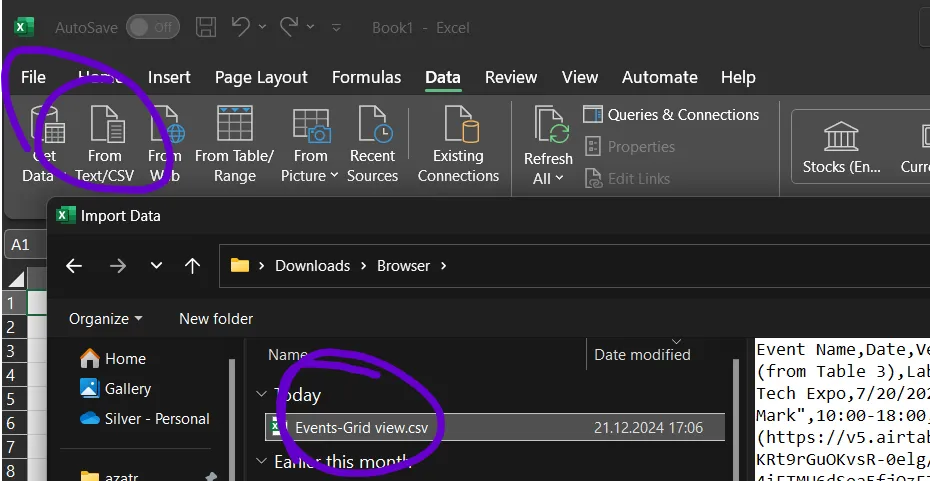Choose From Text/CSV import
The height and width of the screenshot is (481, 930).
[x=105, y=144]
